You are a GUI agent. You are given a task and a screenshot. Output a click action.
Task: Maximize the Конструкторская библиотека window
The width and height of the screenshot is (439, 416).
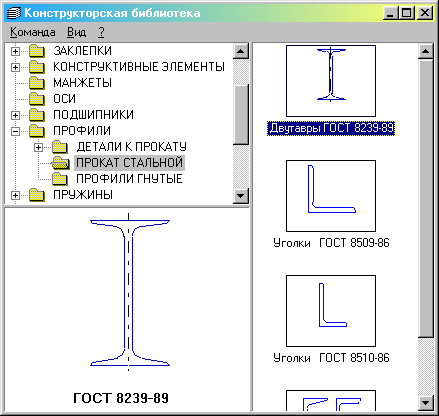[406, 13]
